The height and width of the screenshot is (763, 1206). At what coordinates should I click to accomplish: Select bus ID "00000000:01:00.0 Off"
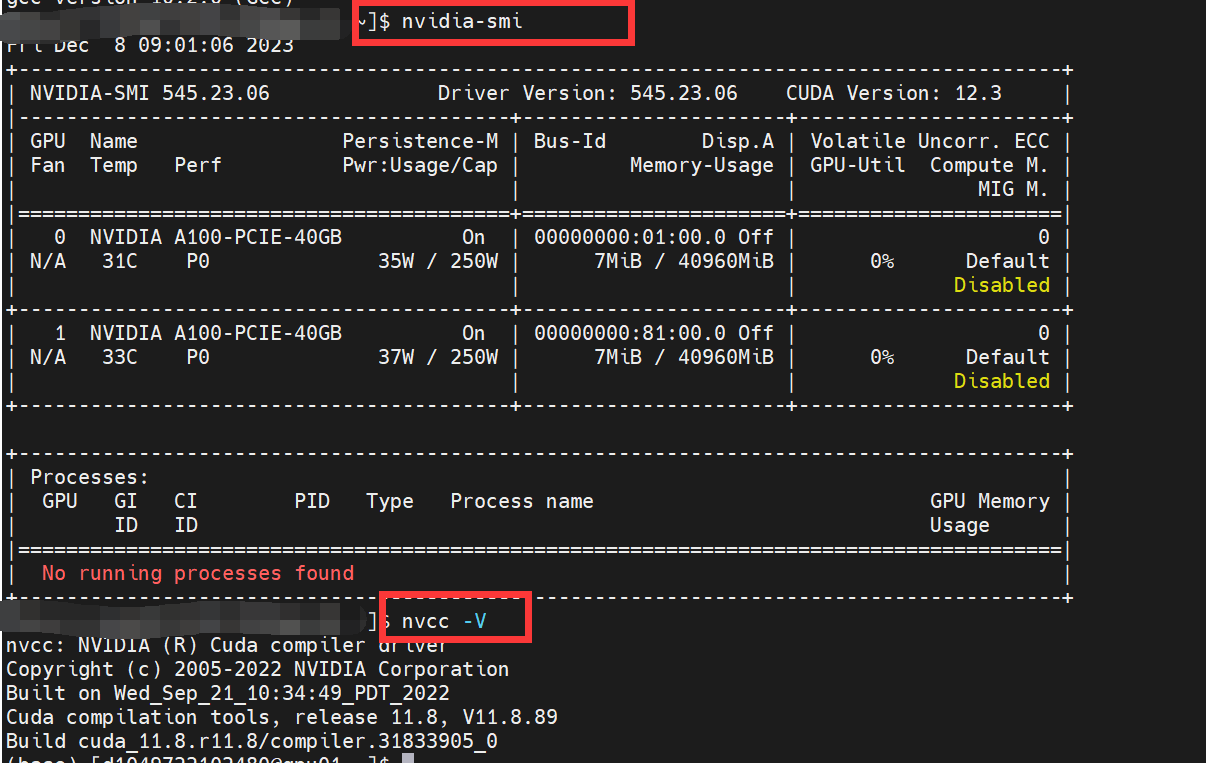tap(654, 237)
